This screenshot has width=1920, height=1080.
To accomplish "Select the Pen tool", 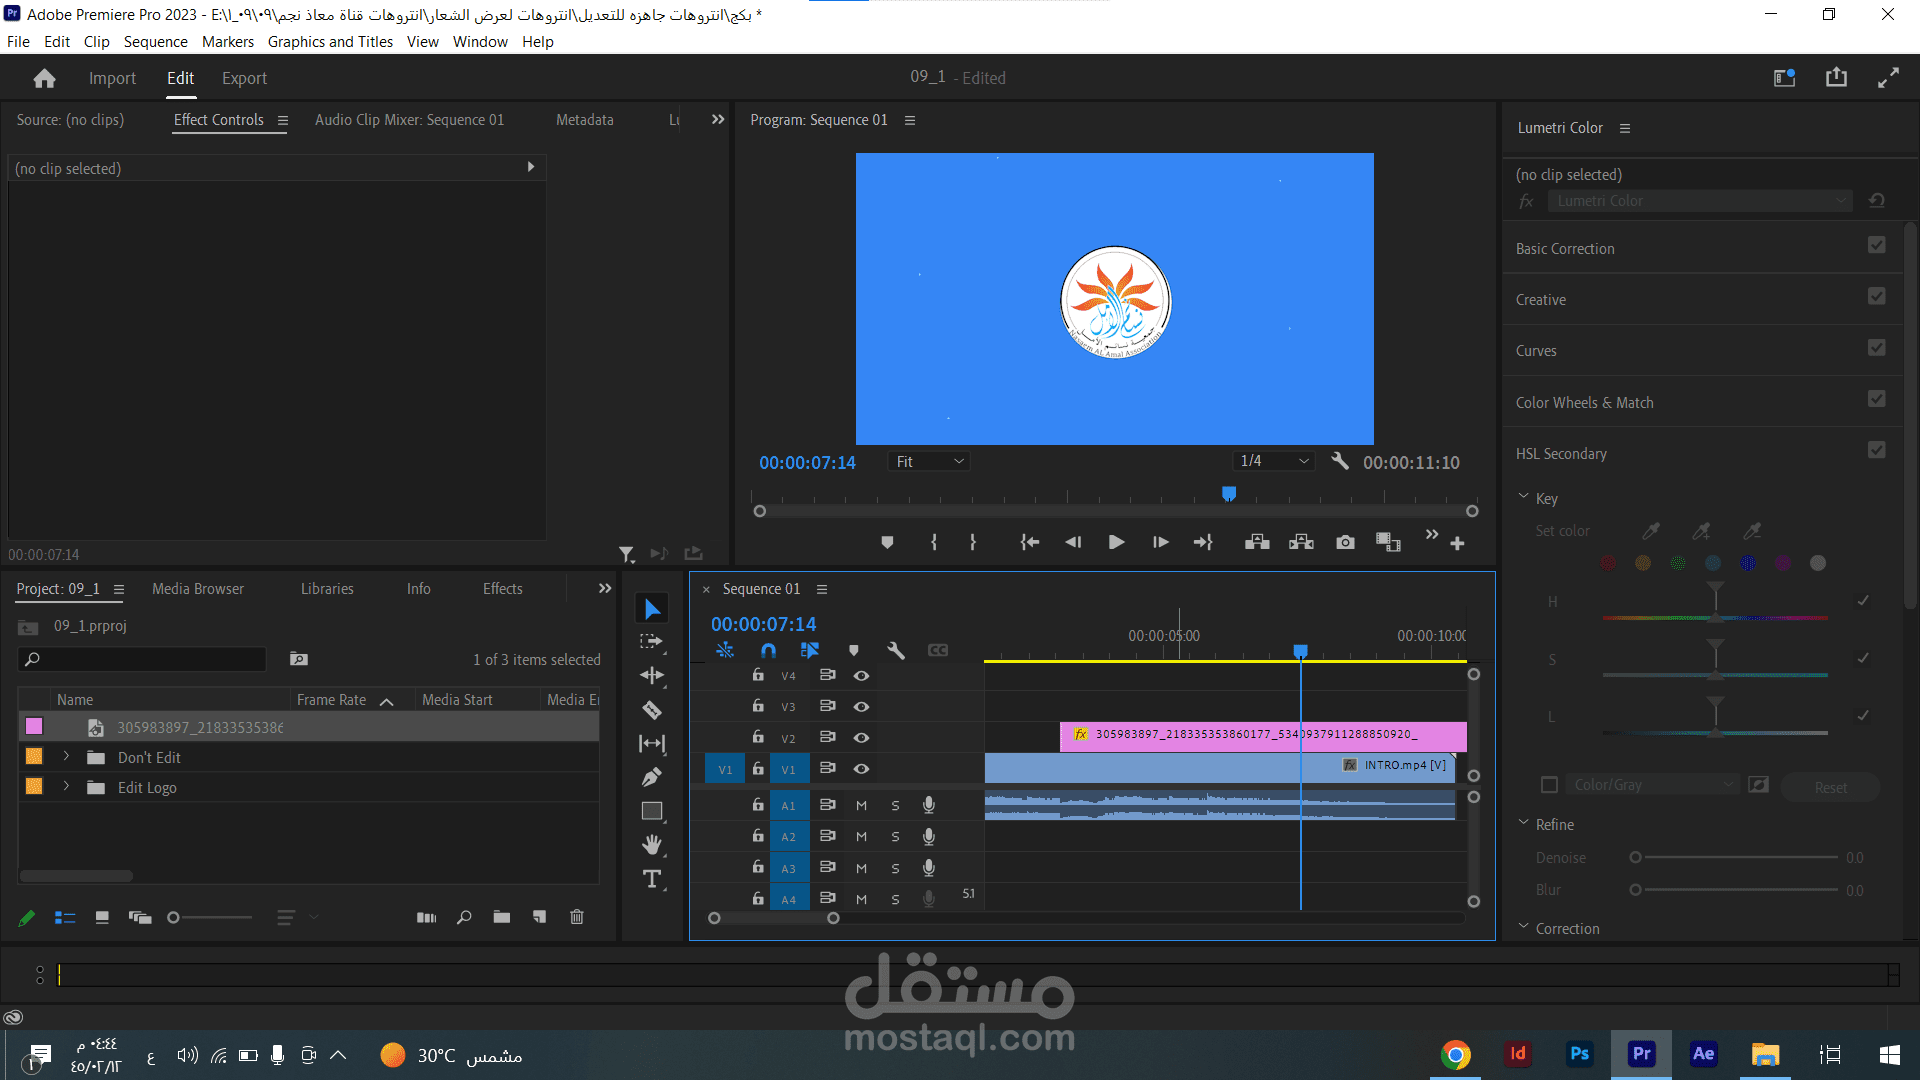I will pyautogui.click(x=652, y=777).
